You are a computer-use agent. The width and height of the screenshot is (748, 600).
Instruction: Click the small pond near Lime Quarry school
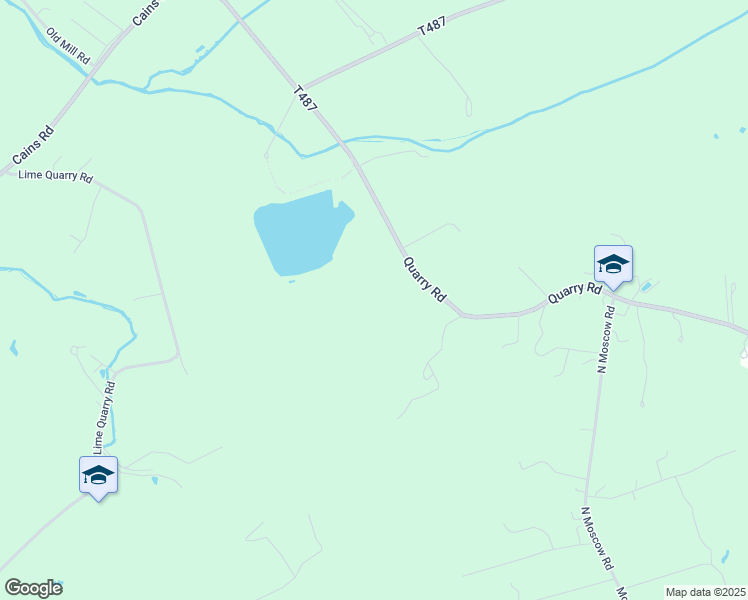click(155, 480)
